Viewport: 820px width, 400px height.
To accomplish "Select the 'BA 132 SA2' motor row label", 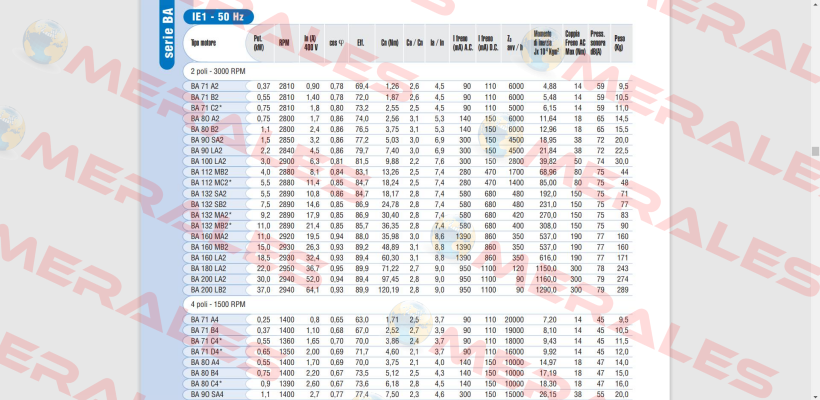I will 208,193.
